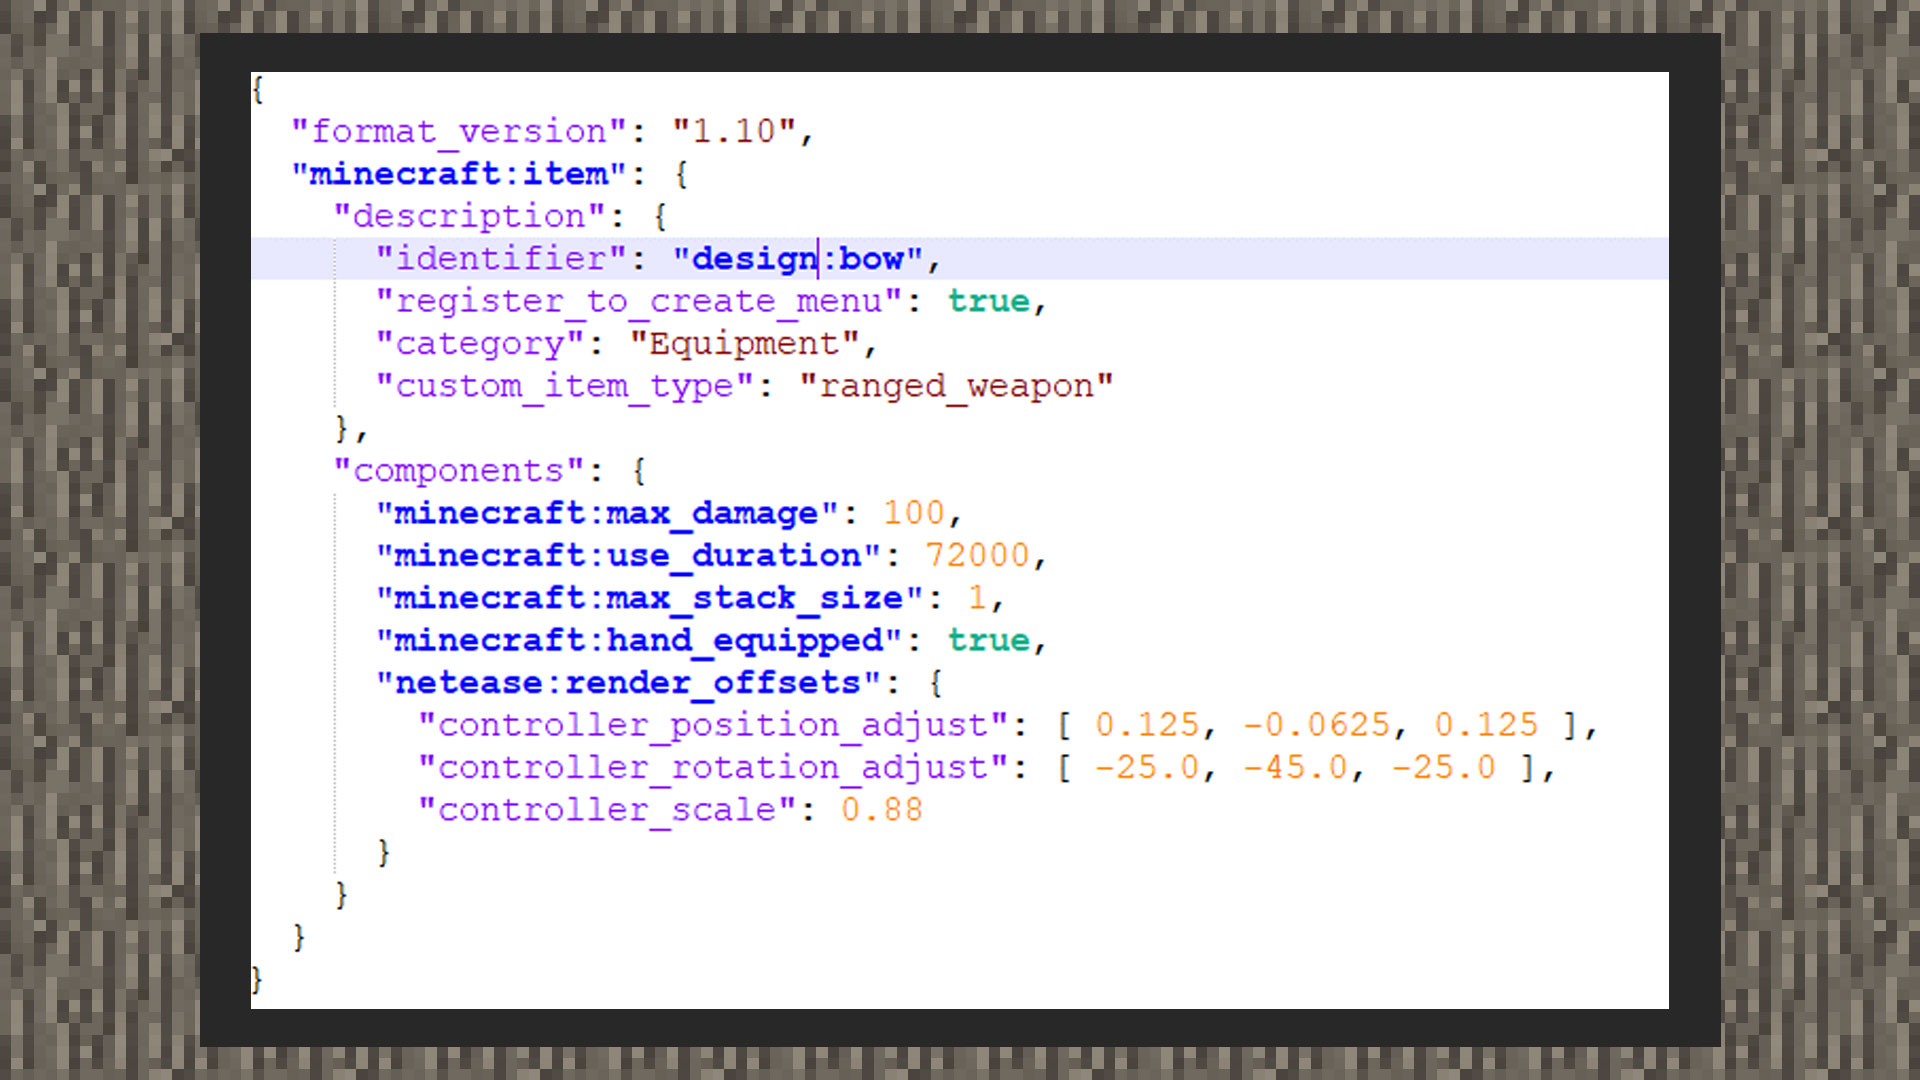Image resolution: width=1920 pixels, height=1080 pixels.
Task: Click the "minecraft:max_stack_size" key
Action: (649, 597)
